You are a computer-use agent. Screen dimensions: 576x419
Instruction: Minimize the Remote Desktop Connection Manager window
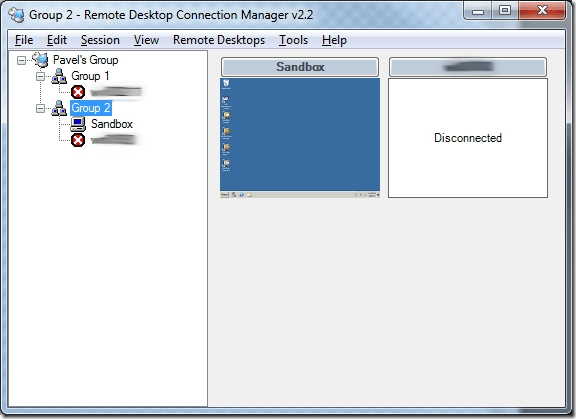click(x=478, y=11)
